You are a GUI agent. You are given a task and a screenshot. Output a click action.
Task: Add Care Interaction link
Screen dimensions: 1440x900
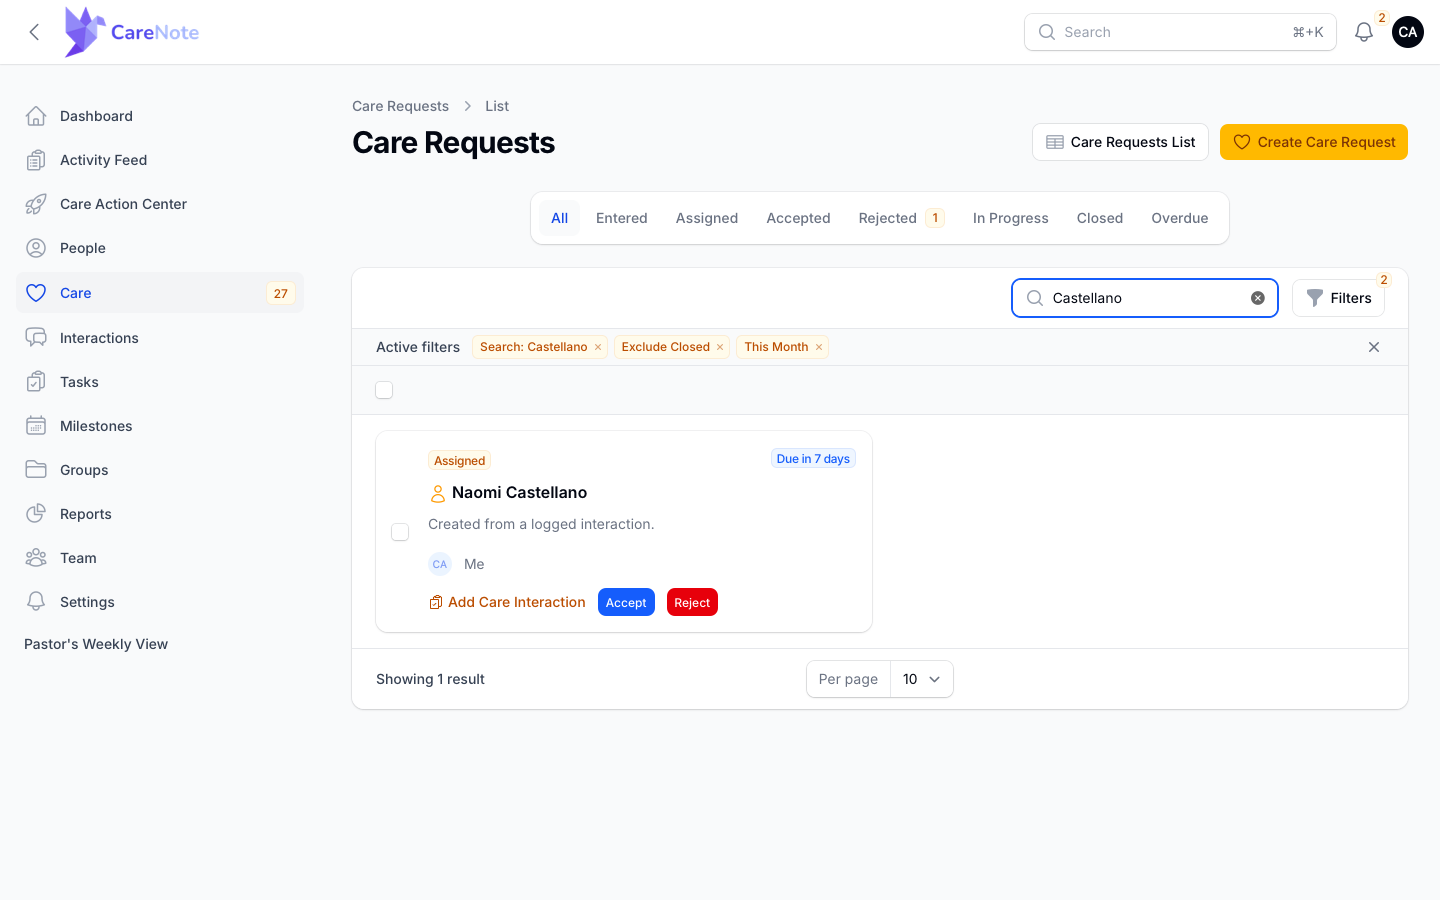point(508,602)
